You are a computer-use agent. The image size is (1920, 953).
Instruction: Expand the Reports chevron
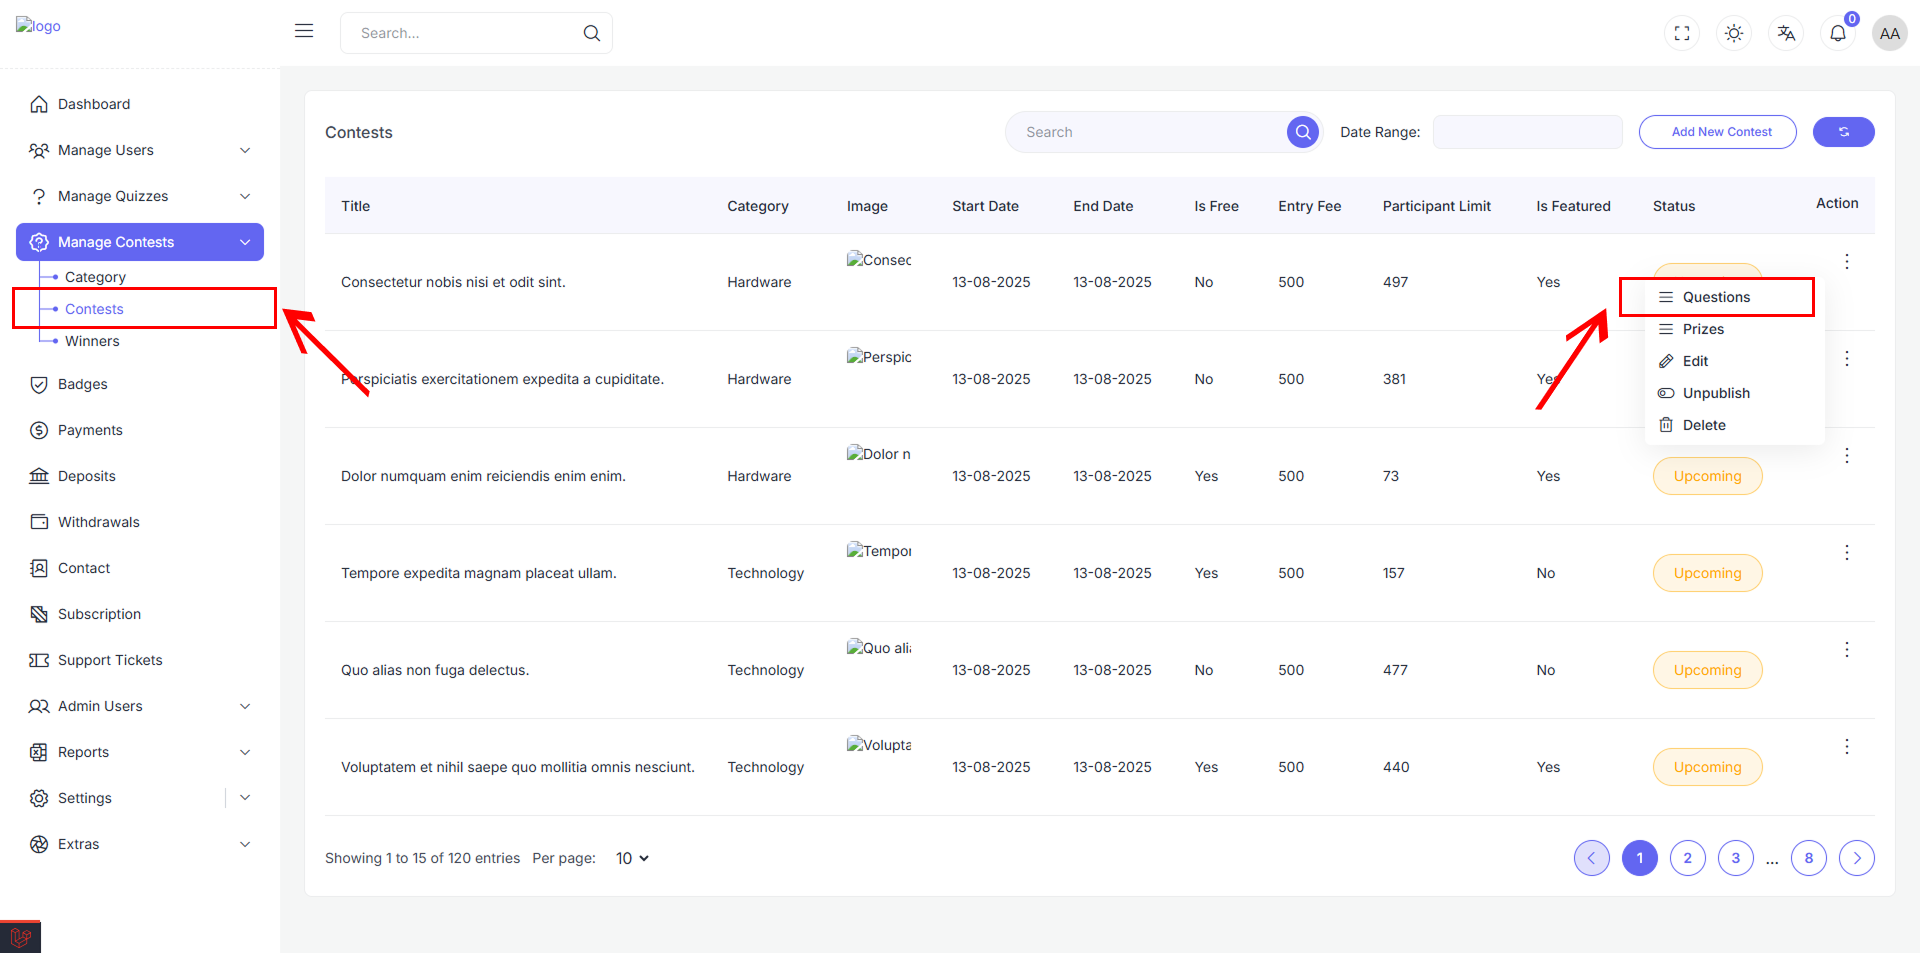[245, 752]
